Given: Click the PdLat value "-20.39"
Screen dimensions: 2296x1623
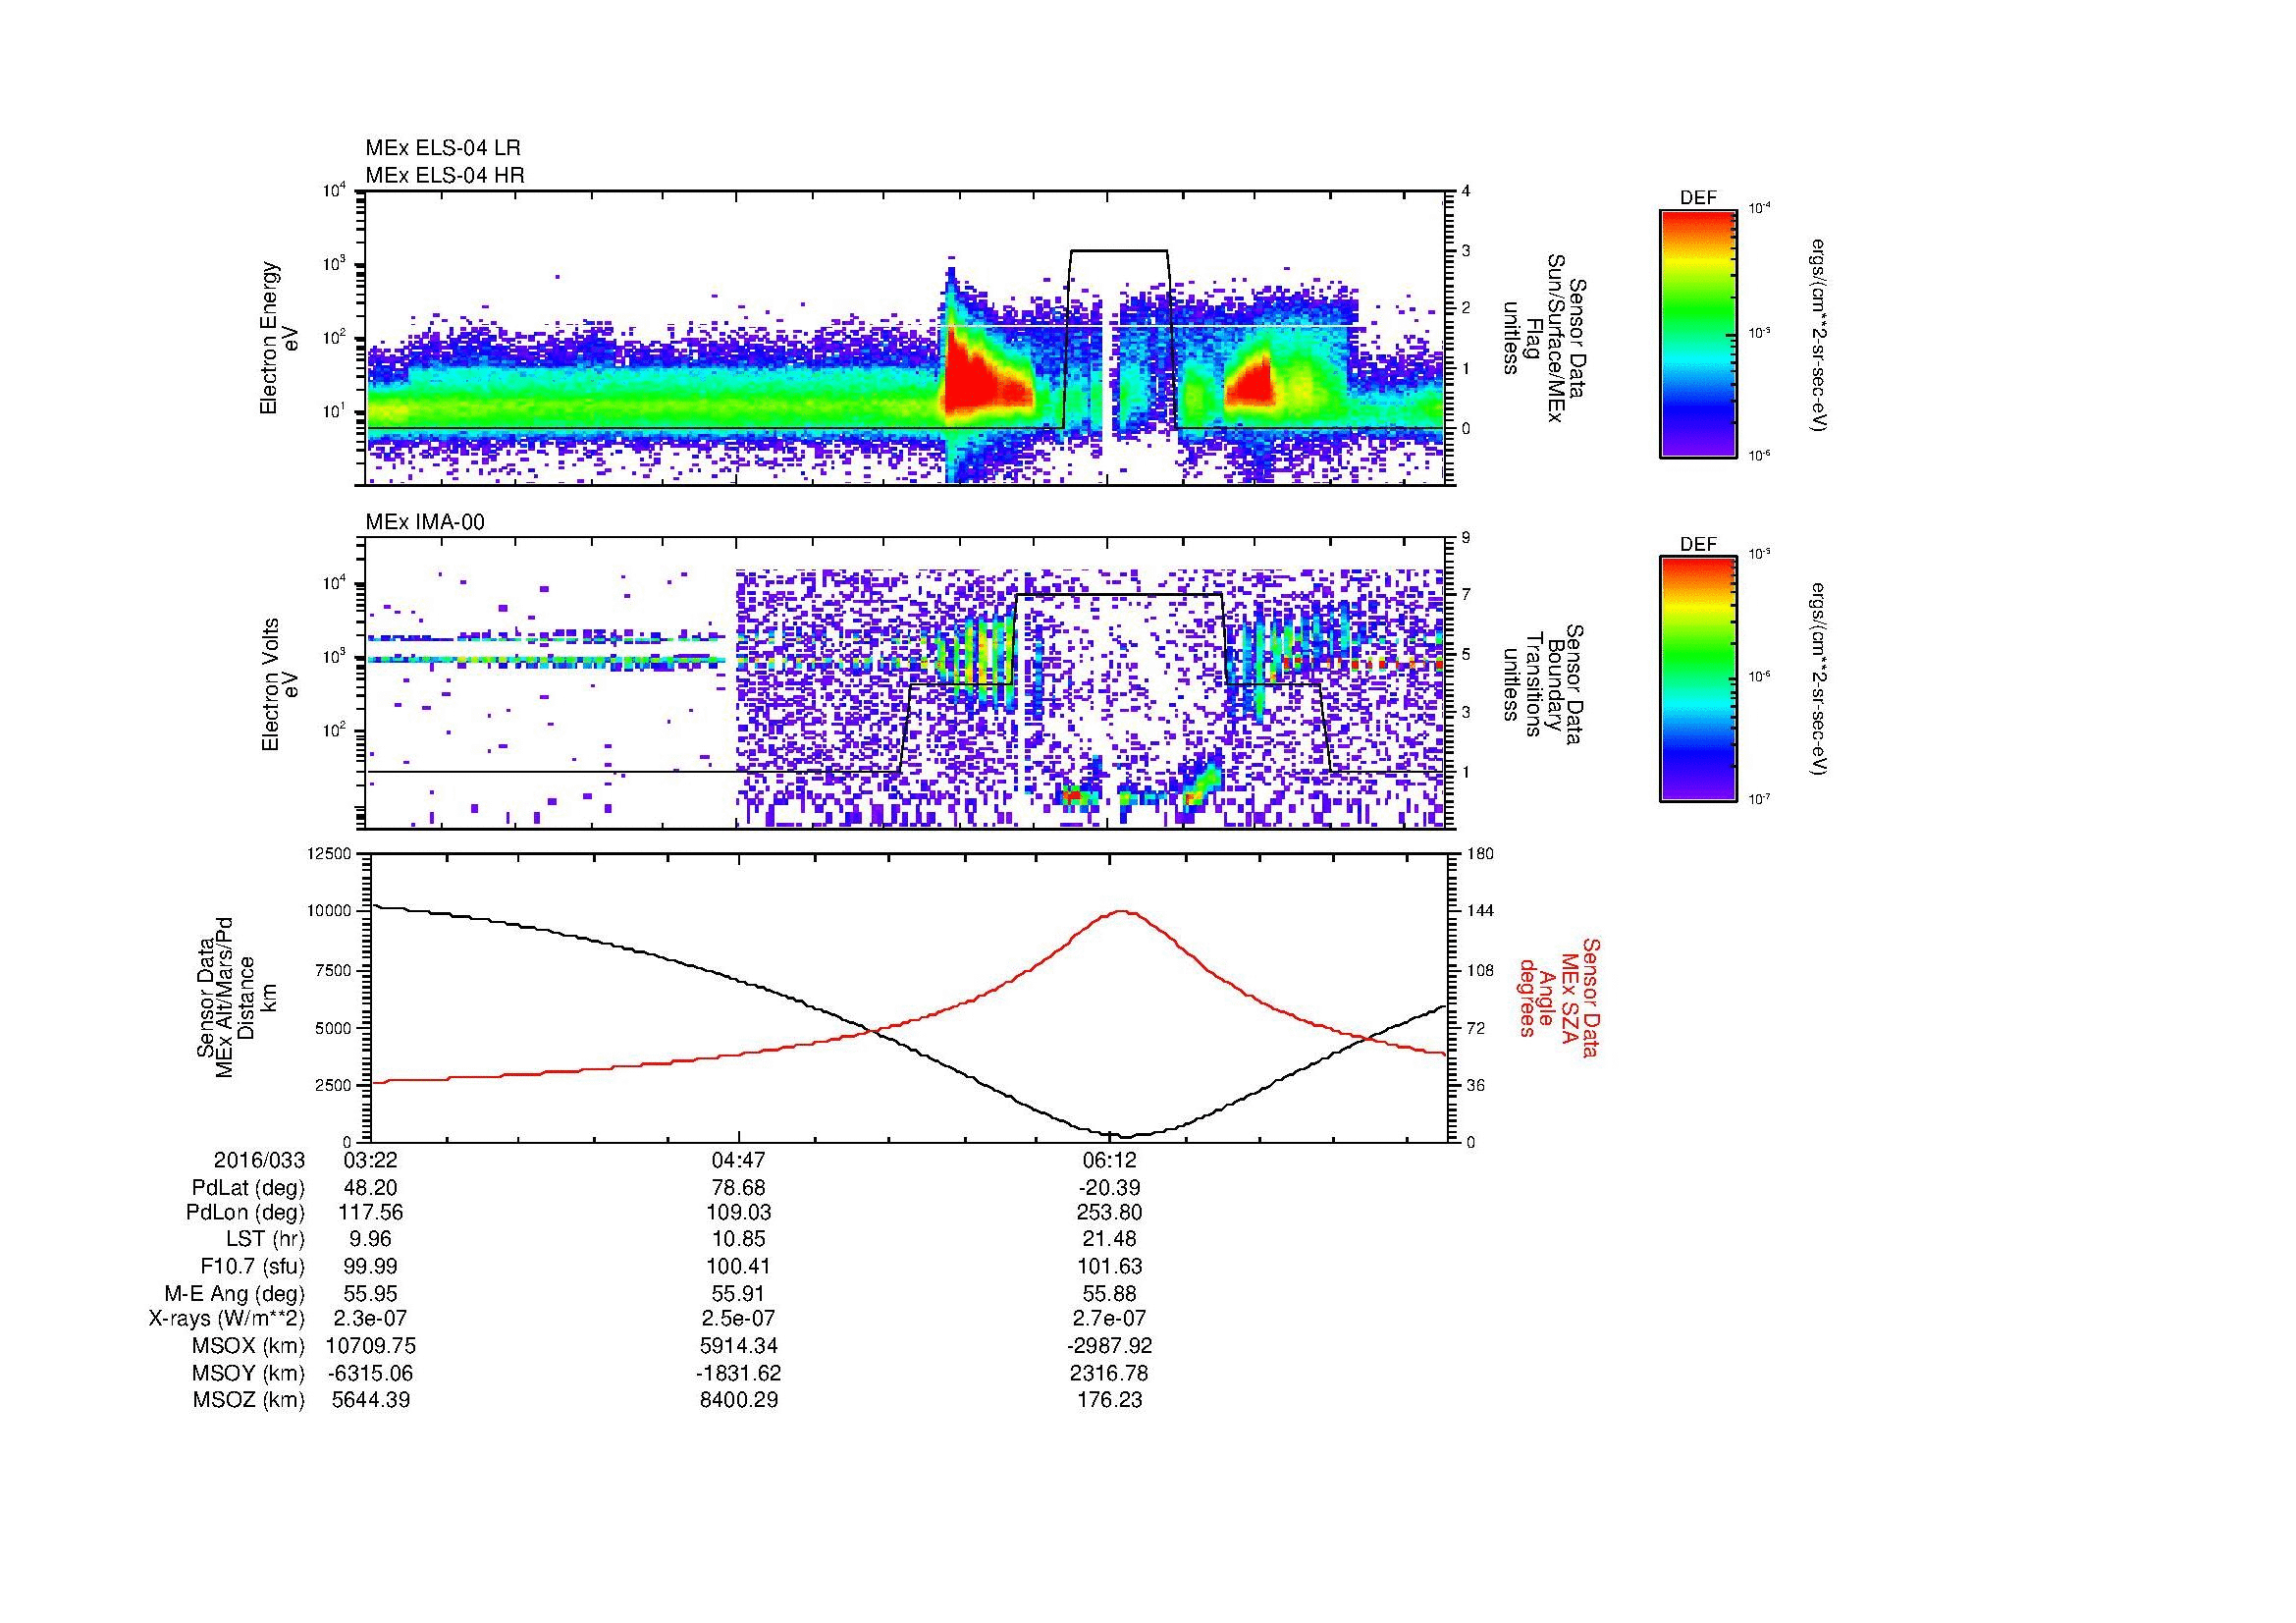Looking at the screenshot, I should 1110,1188.
